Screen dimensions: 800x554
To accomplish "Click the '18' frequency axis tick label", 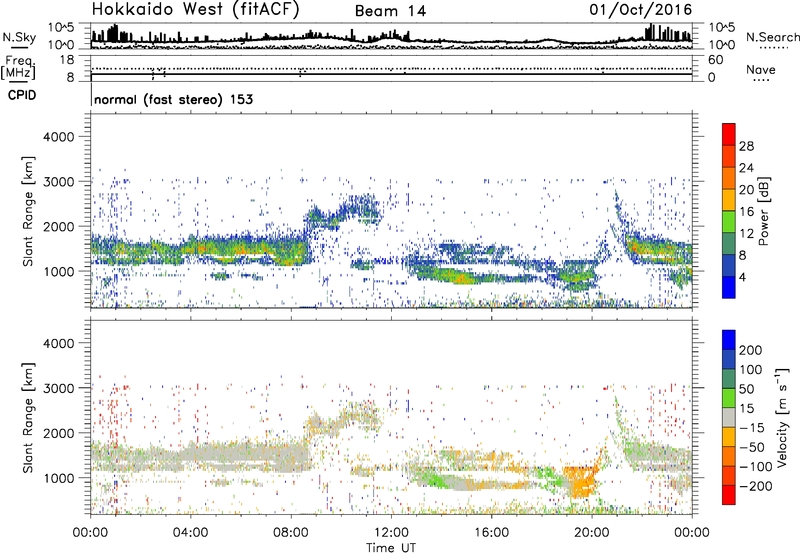I will click(67, 60).
